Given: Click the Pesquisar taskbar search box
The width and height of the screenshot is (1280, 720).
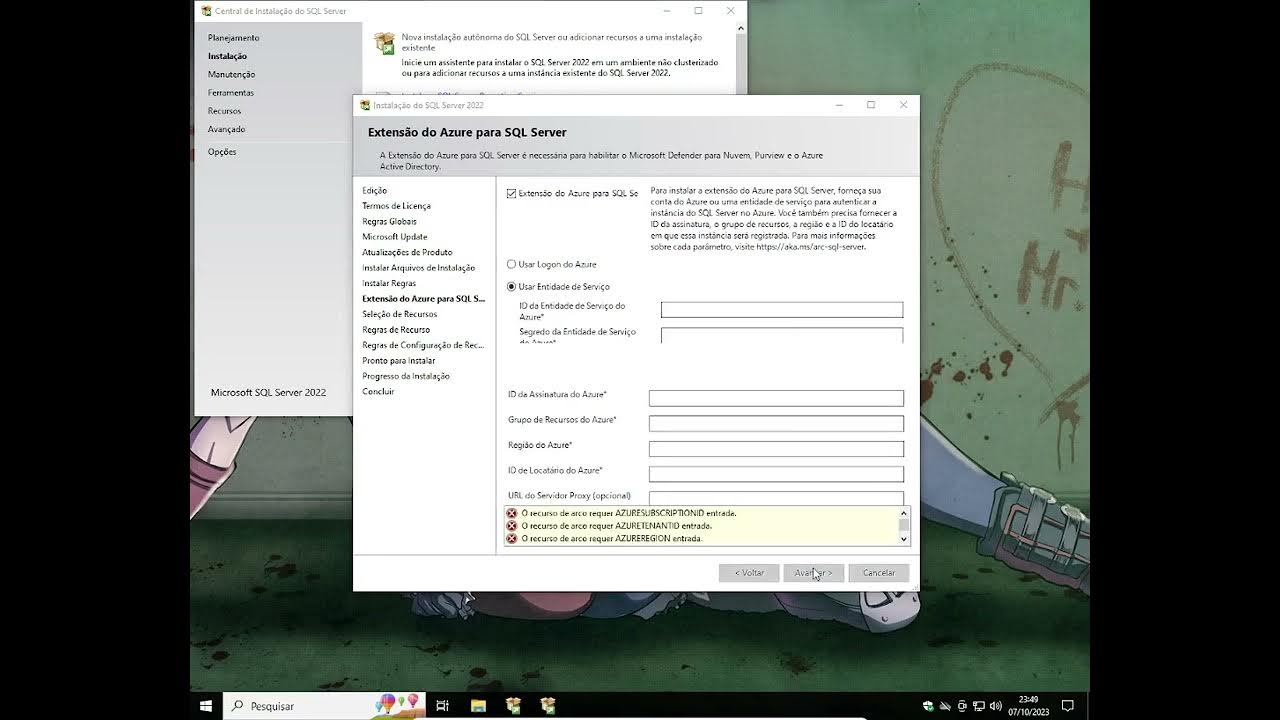Looking at the screenshot, I should point(324,706).
